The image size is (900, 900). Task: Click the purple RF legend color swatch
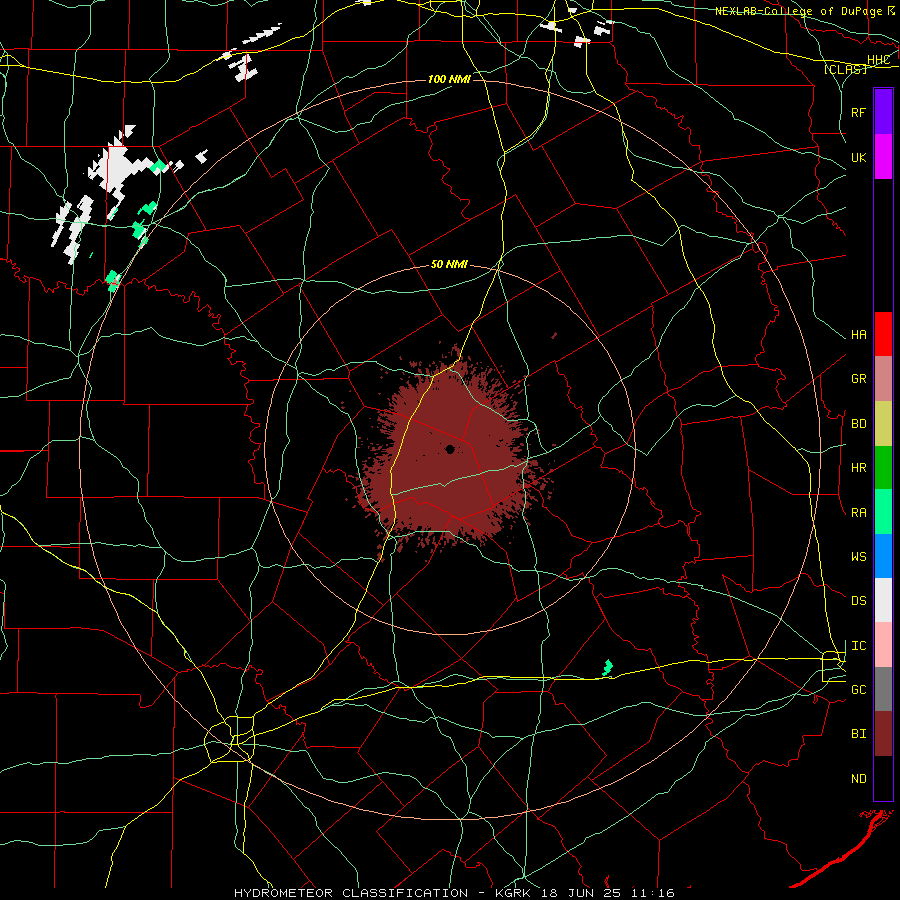(x=883, y=112)
